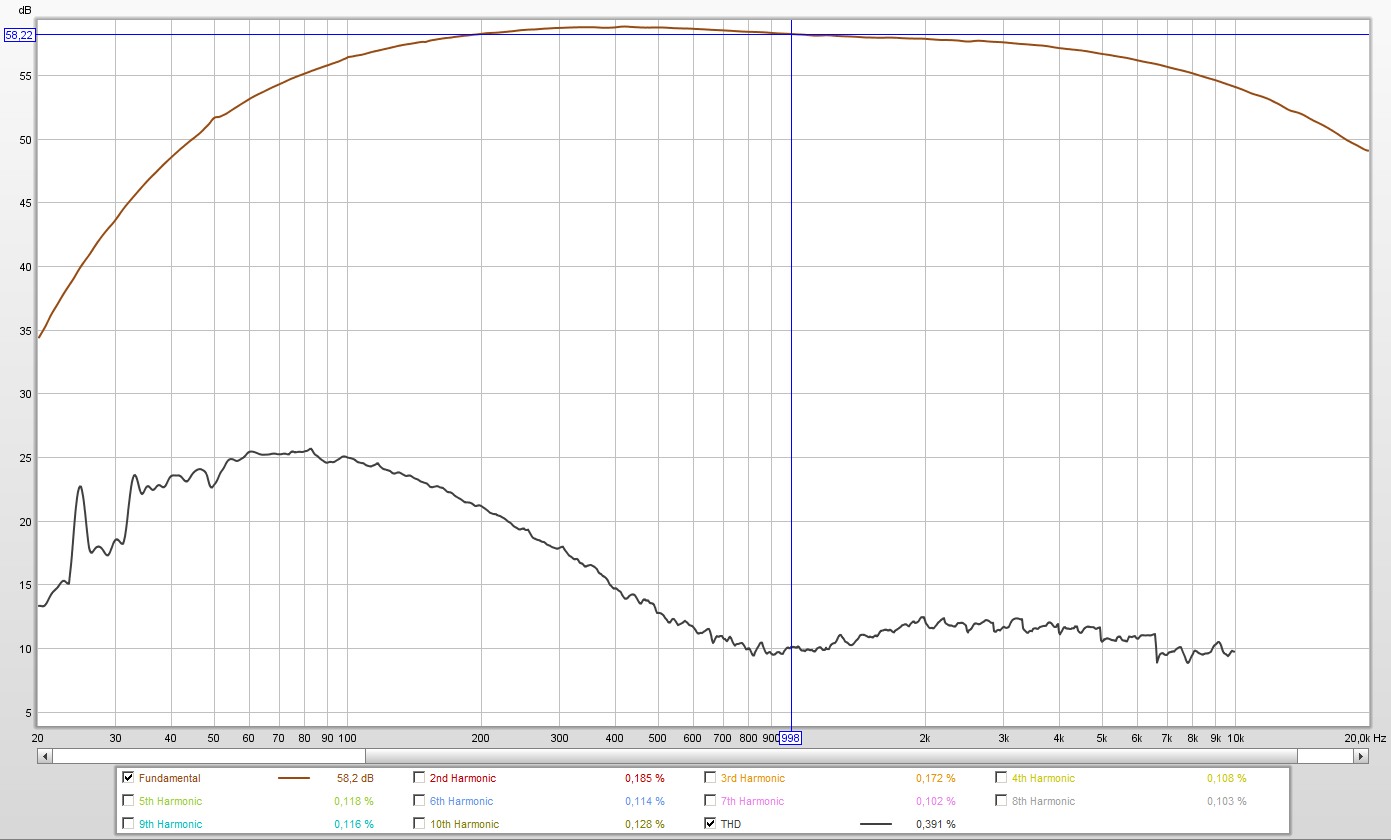Enable the 2nd Harmonic checkbox
This screenshot has width=1391, height=840.
(x=419, y=778)
